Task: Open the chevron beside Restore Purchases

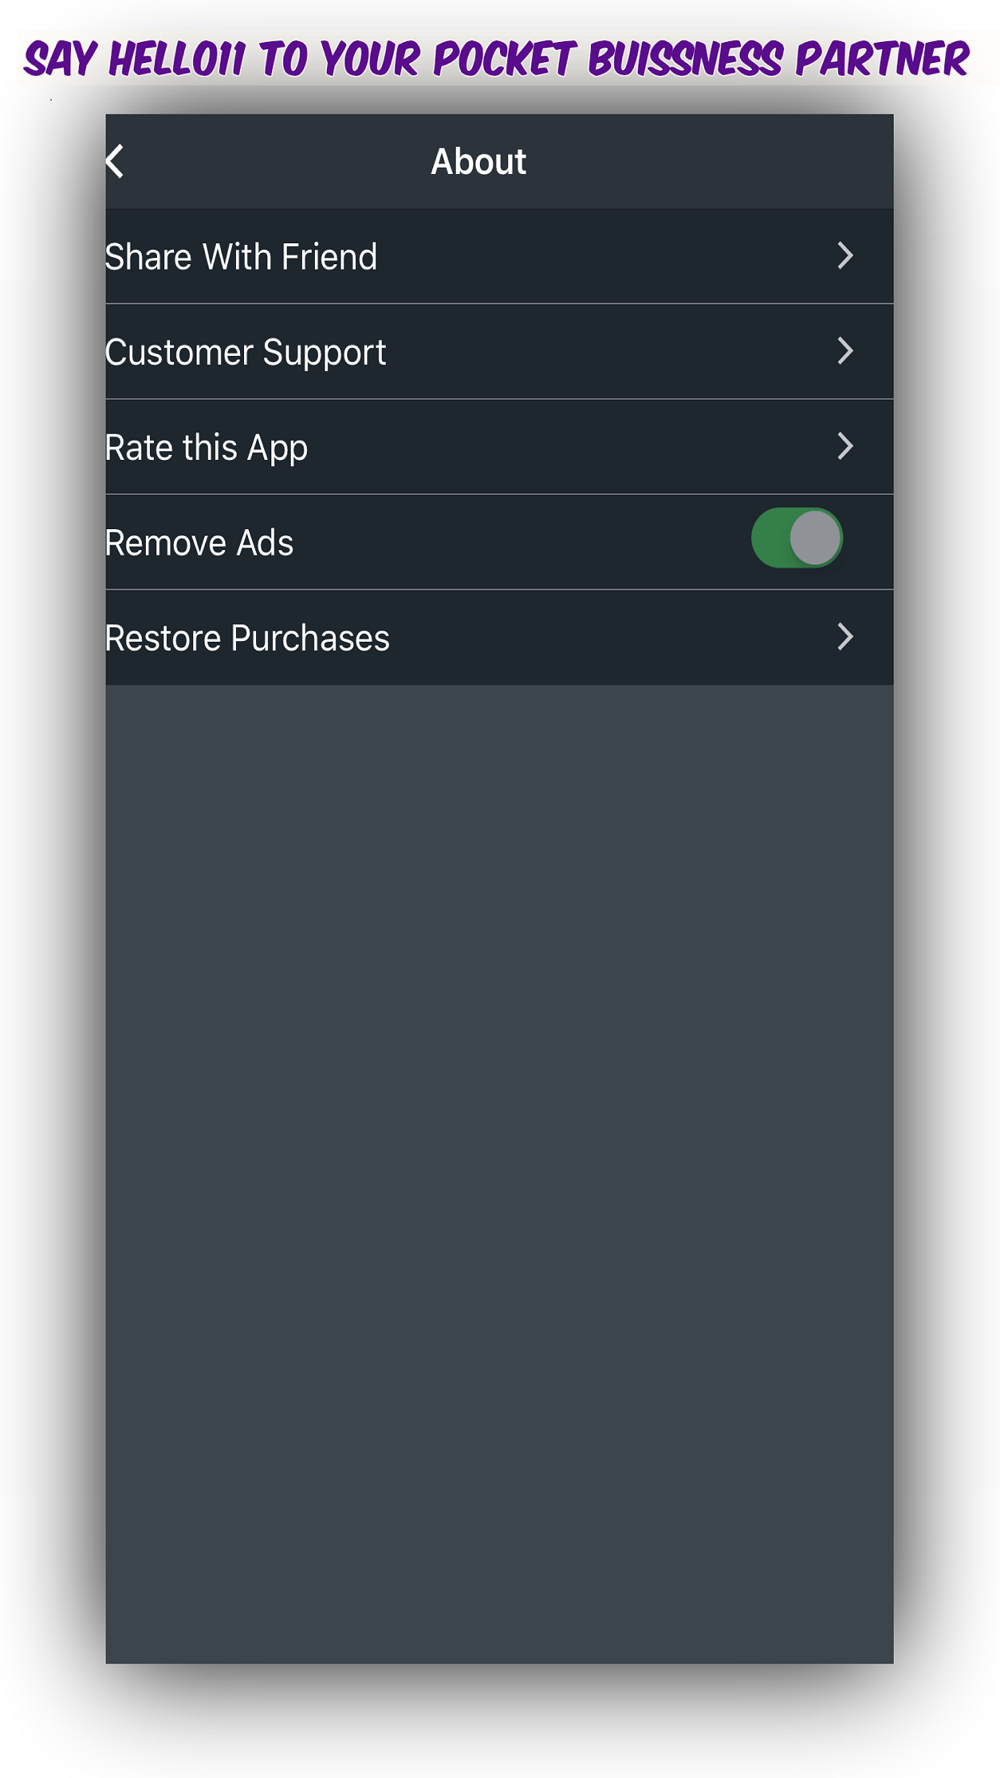Action: [x=845, y=637]
